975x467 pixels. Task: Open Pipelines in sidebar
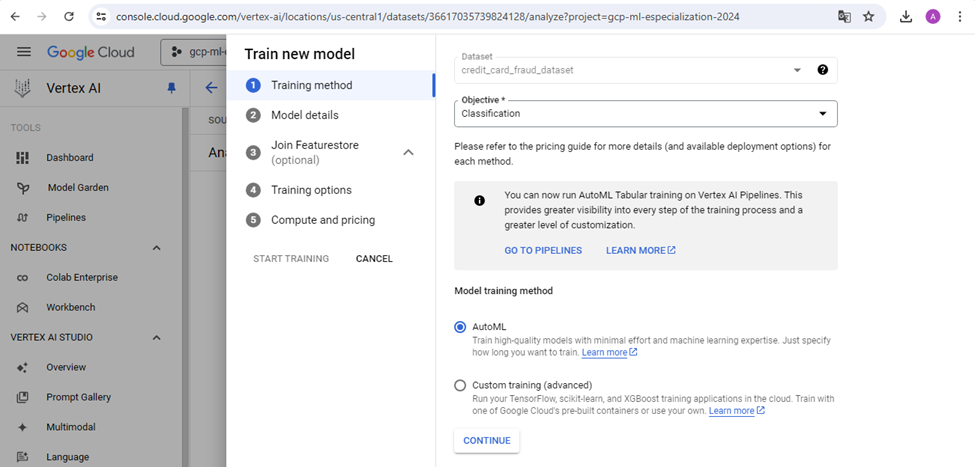[66, 218]
